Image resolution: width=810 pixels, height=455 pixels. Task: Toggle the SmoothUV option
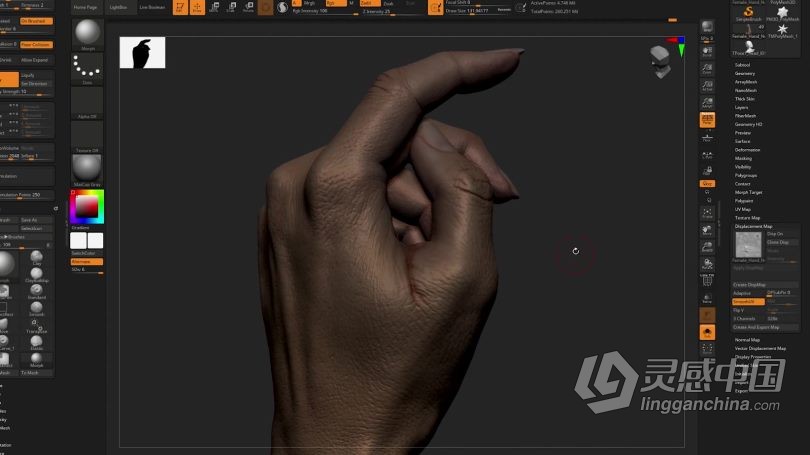748,301
